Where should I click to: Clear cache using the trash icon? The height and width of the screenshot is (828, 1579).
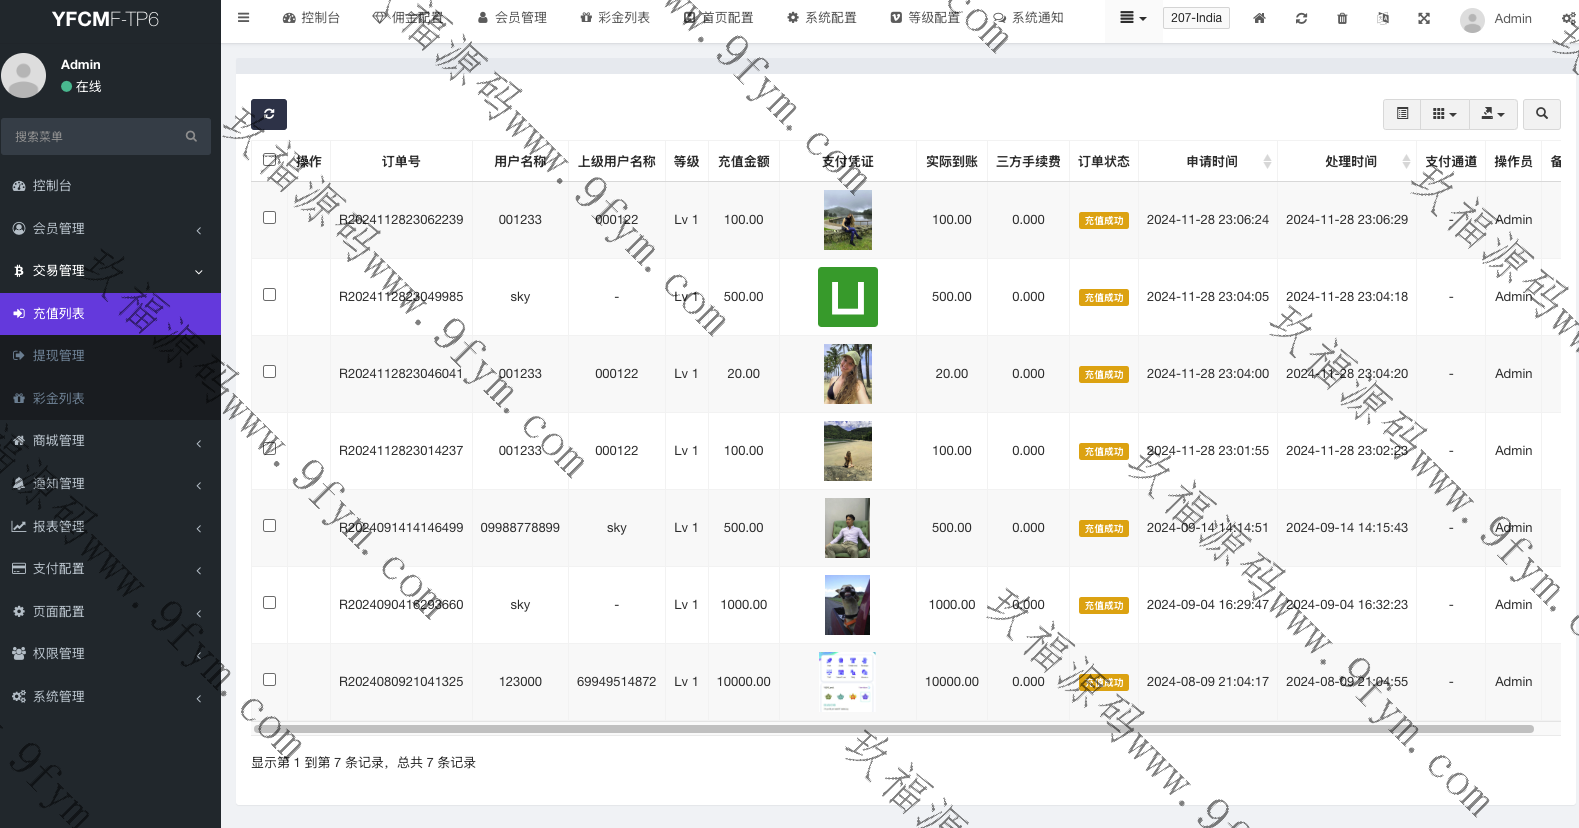(1342, 18)
